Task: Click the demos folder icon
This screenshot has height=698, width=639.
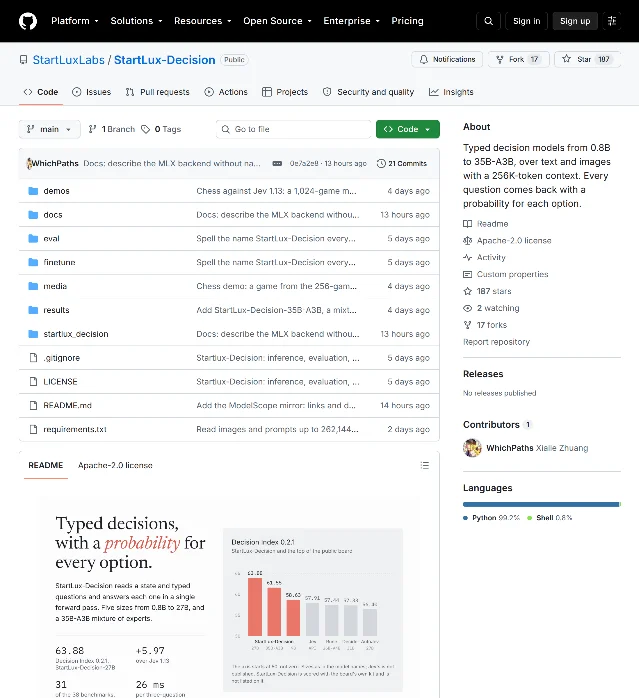Action: [x=33, y=191]
